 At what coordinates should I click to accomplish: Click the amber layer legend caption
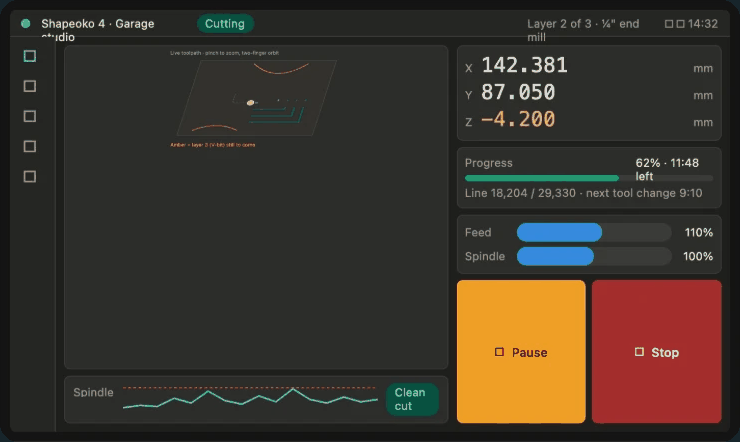point(213,145)
